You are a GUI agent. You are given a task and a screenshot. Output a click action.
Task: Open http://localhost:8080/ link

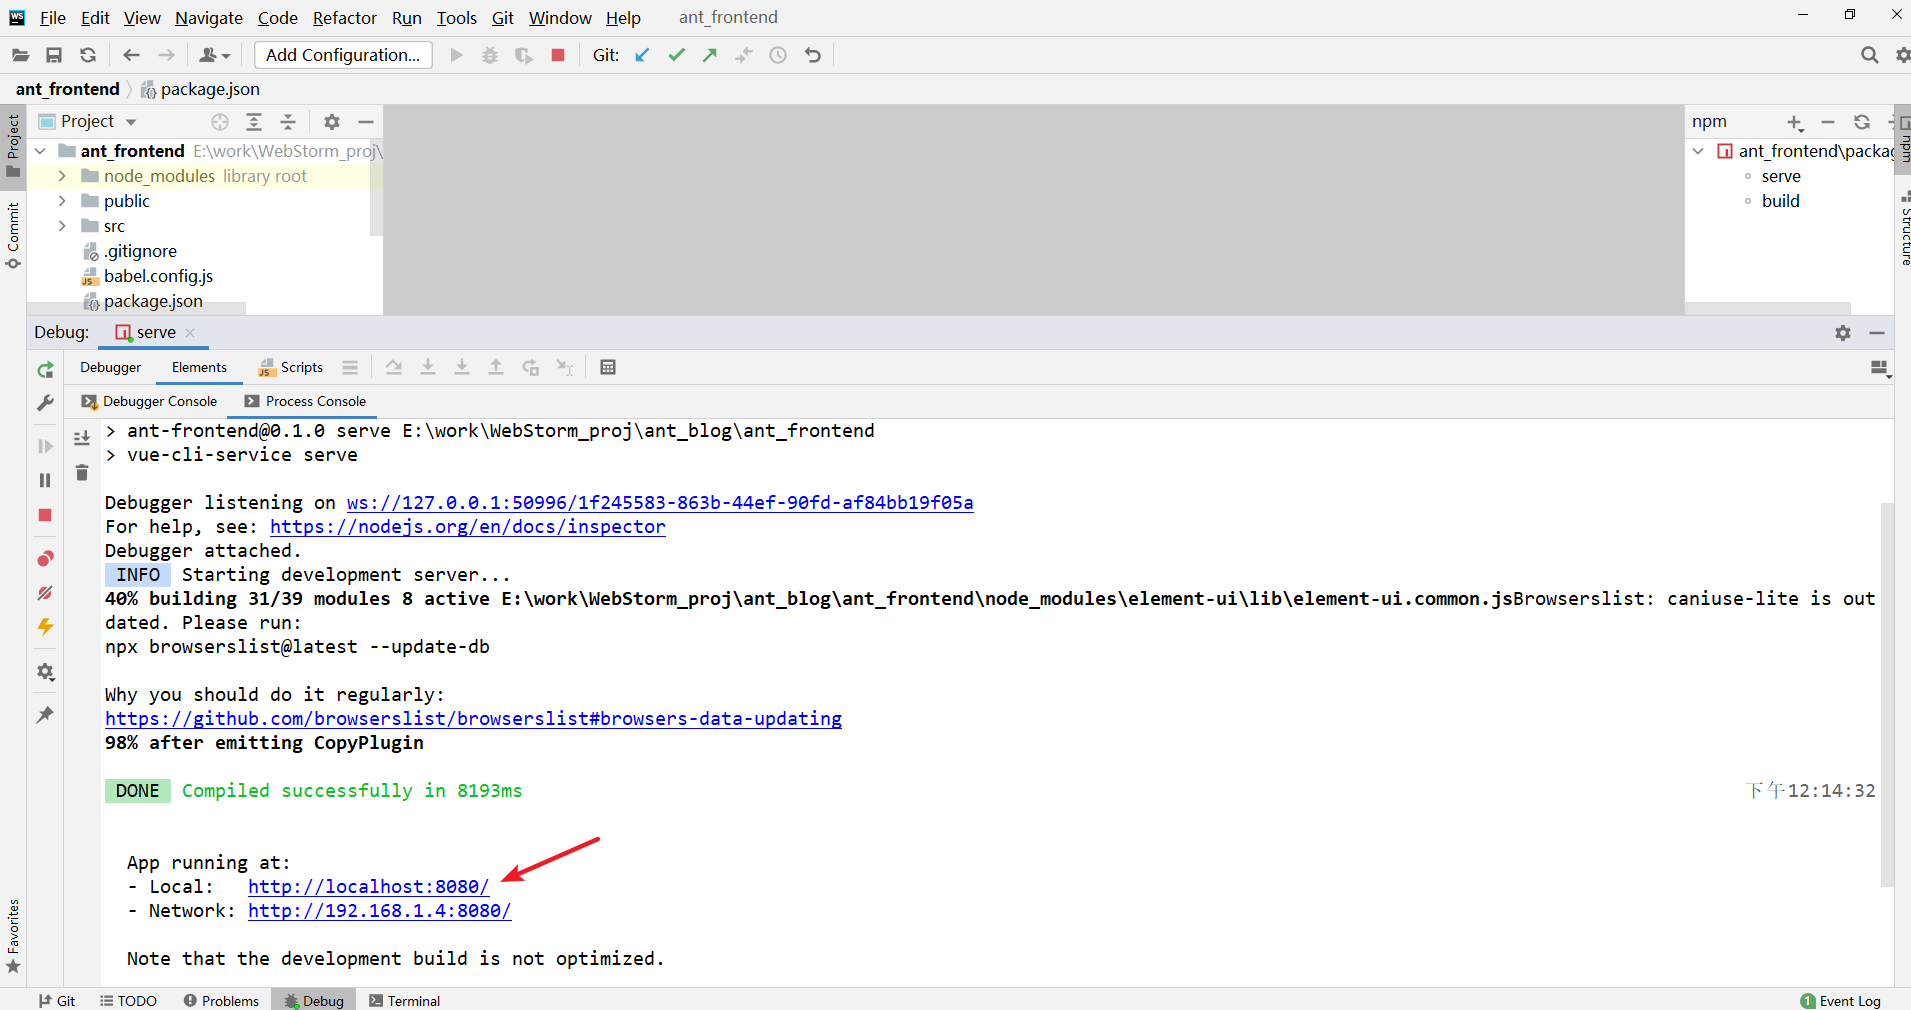coord(368,887)
